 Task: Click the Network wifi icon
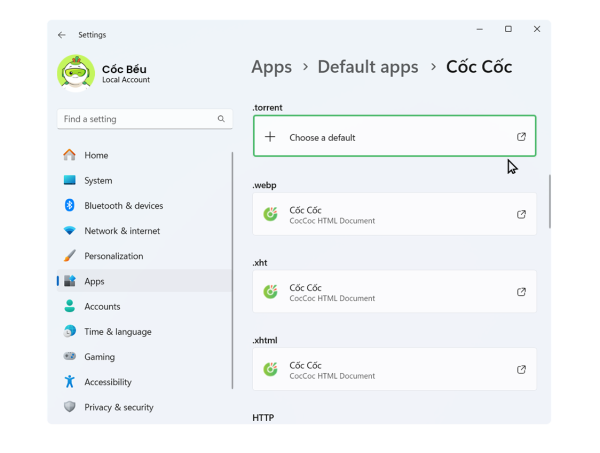pyautogui.click(x=70, y=231)
